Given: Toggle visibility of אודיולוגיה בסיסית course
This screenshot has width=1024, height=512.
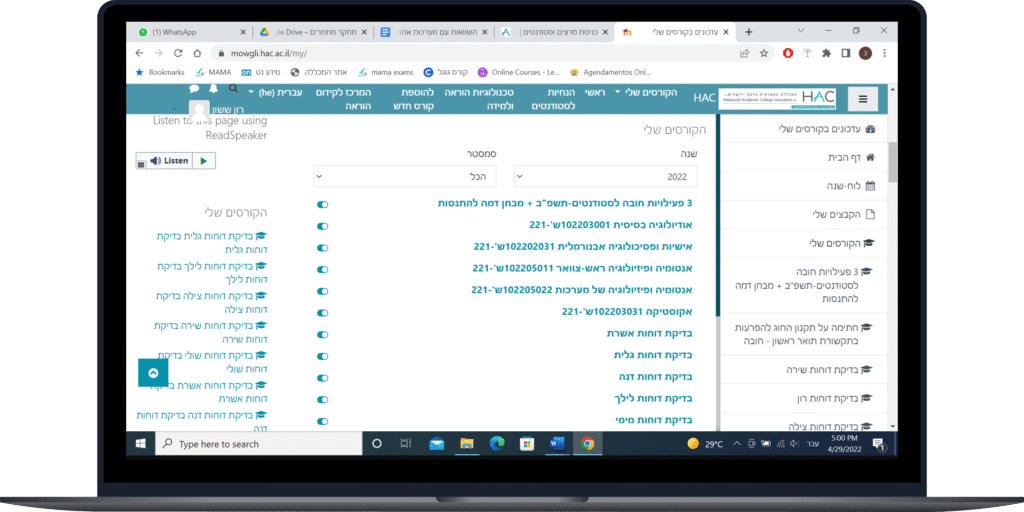Looking at the screenshot, I should click(322, 225).
